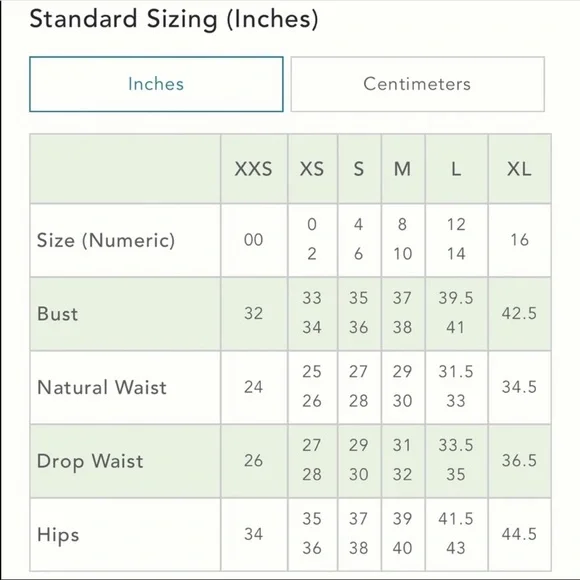Screen dimensions: 580x580
Task: Select the XXS natural waist value 24
Action: pos(253,387)
